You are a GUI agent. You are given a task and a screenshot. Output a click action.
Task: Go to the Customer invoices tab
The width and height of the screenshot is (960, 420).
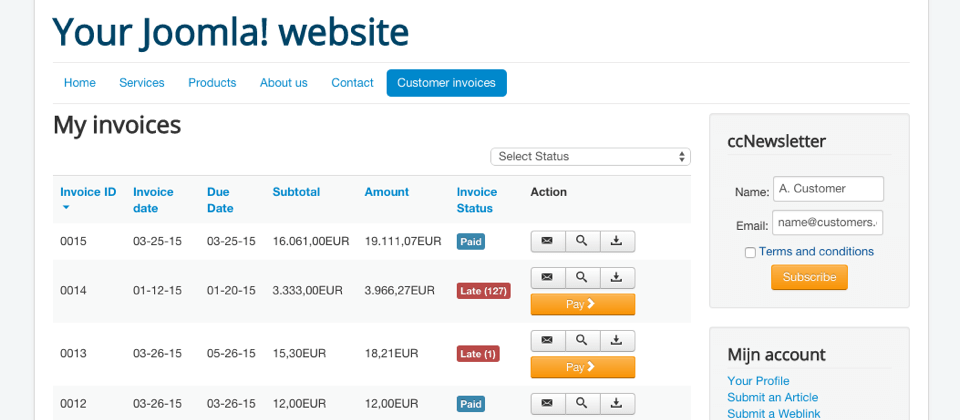446,83
